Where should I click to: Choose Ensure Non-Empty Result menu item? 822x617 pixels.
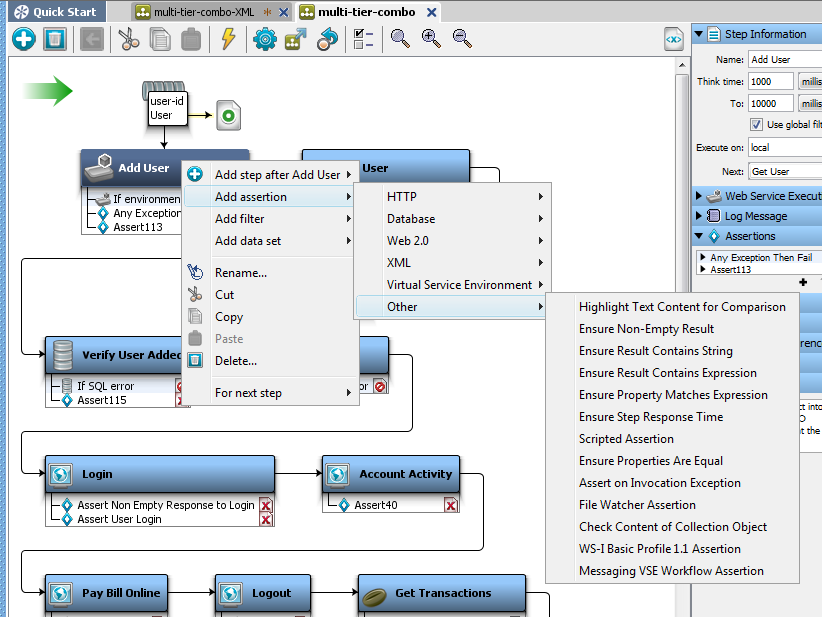pos(646,329)
